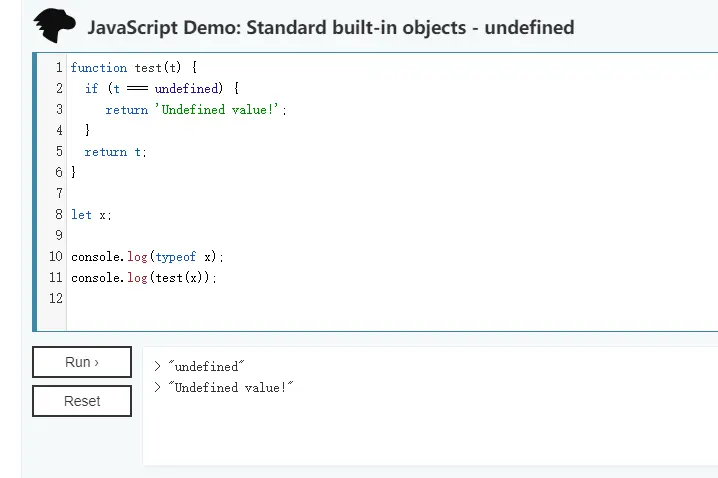Click the 'let x;' statement
This screenshot has width=718, height=478.
[x=91, y=215]
